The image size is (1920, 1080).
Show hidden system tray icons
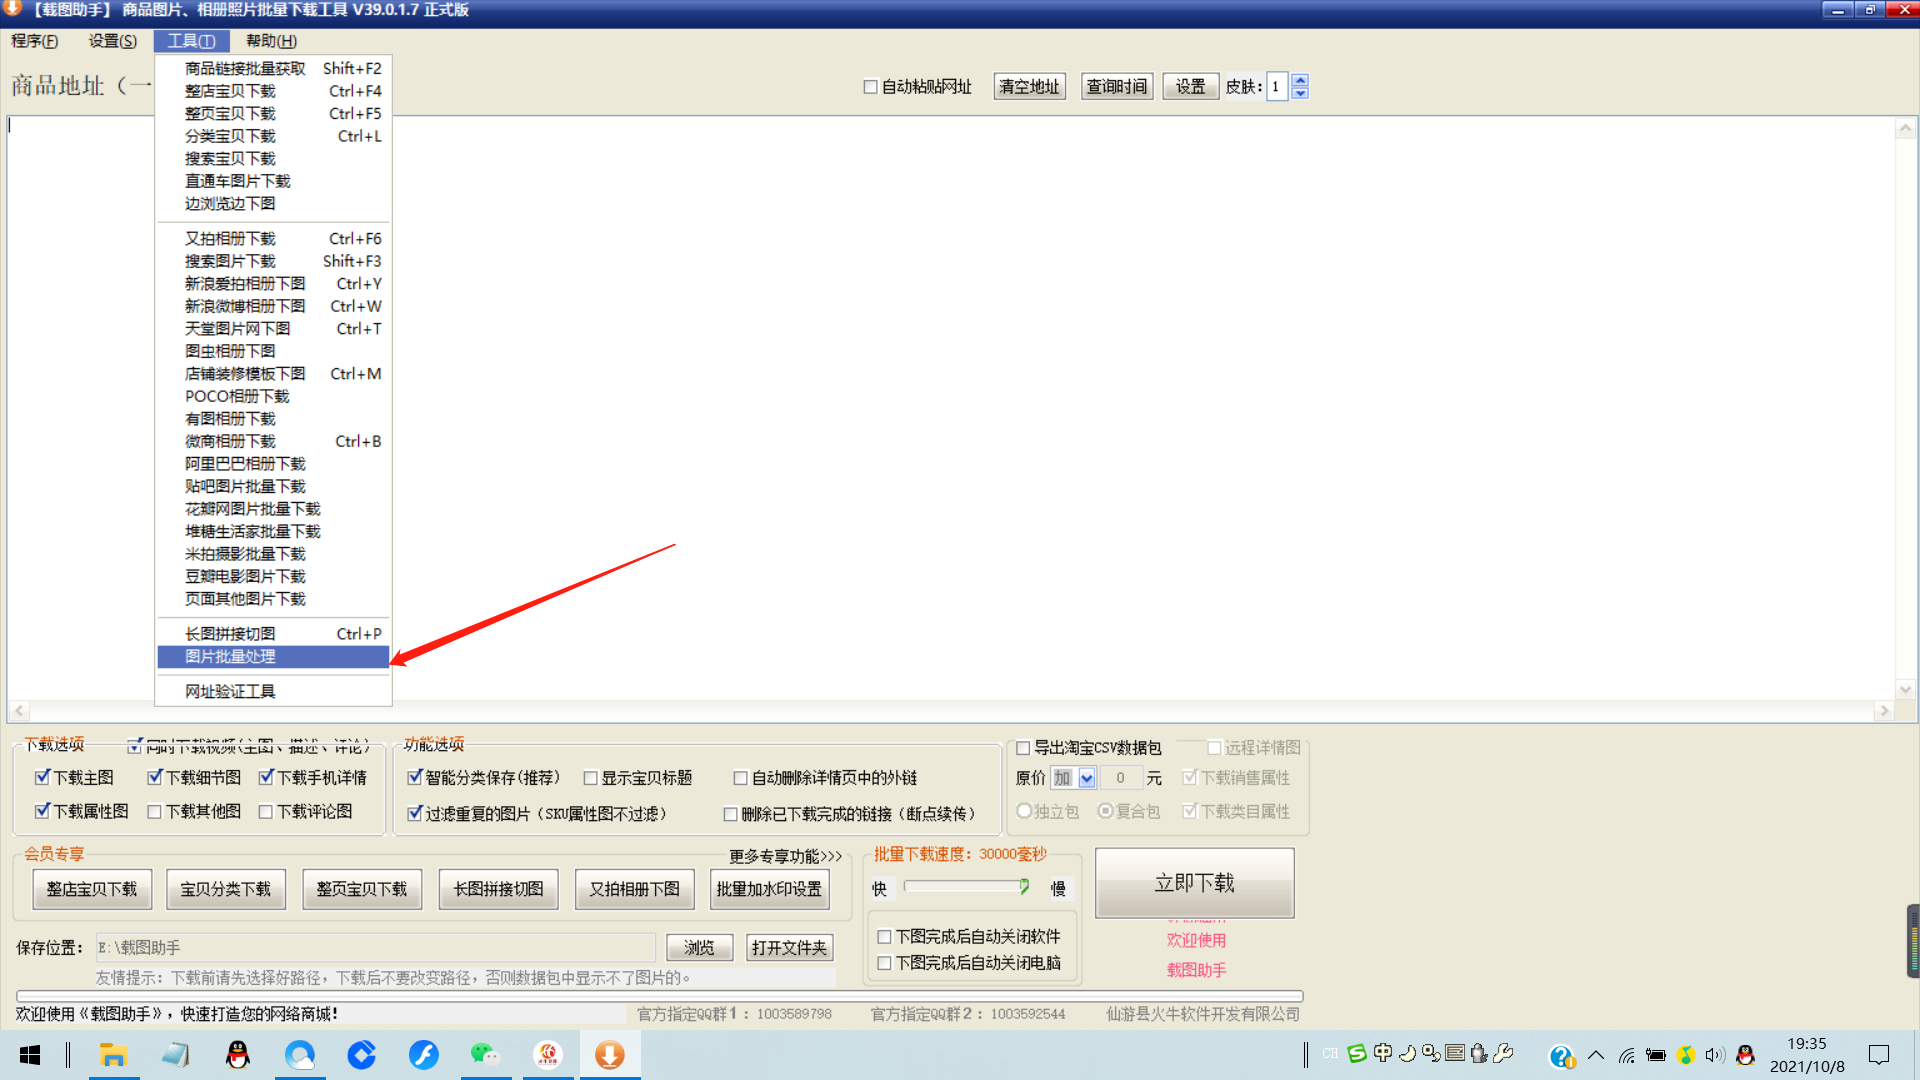(x=1596, y=1055)
